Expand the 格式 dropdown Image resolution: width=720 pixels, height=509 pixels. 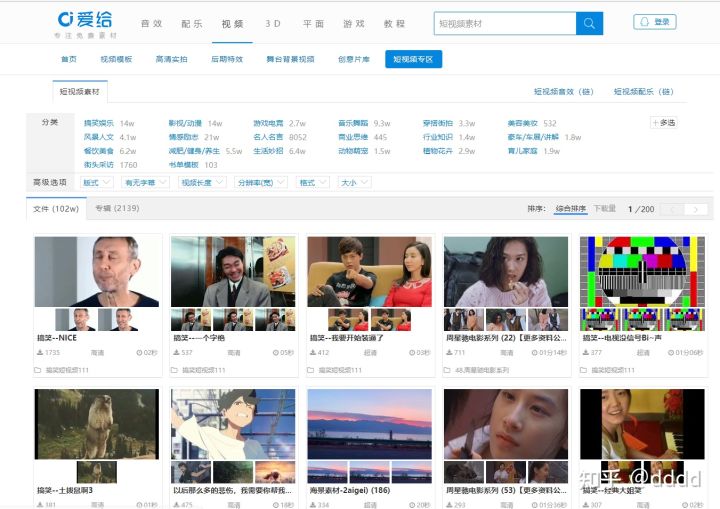[x=313, y=182]
